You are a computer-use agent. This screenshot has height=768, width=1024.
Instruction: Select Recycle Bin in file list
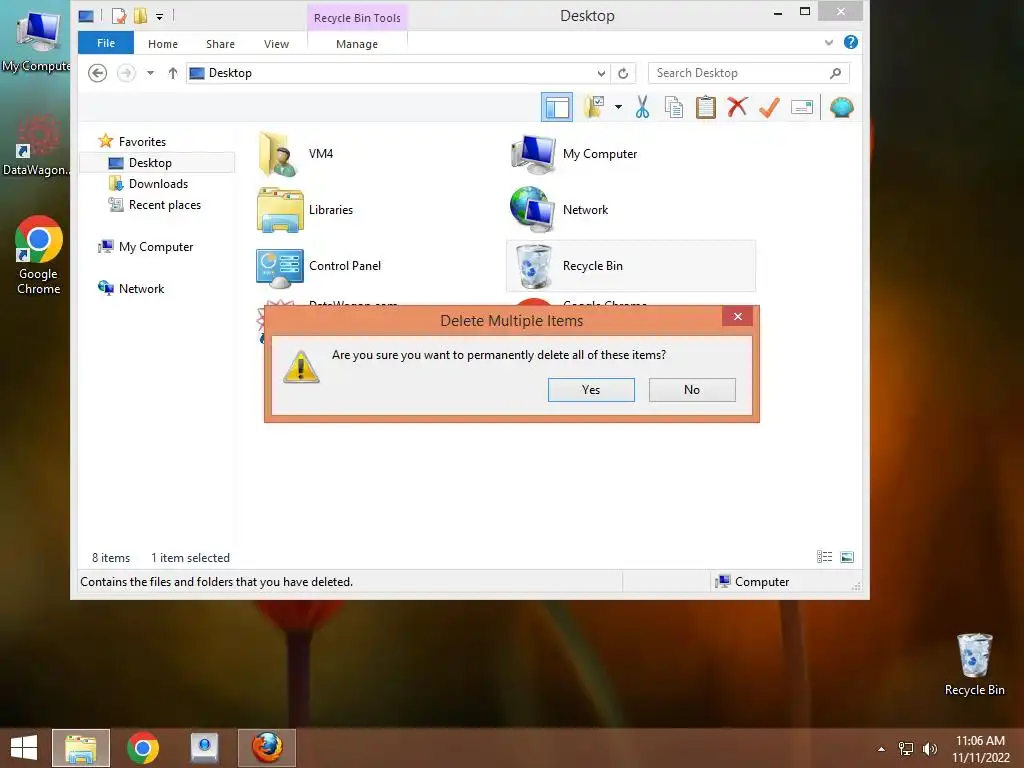click(631, 266)
